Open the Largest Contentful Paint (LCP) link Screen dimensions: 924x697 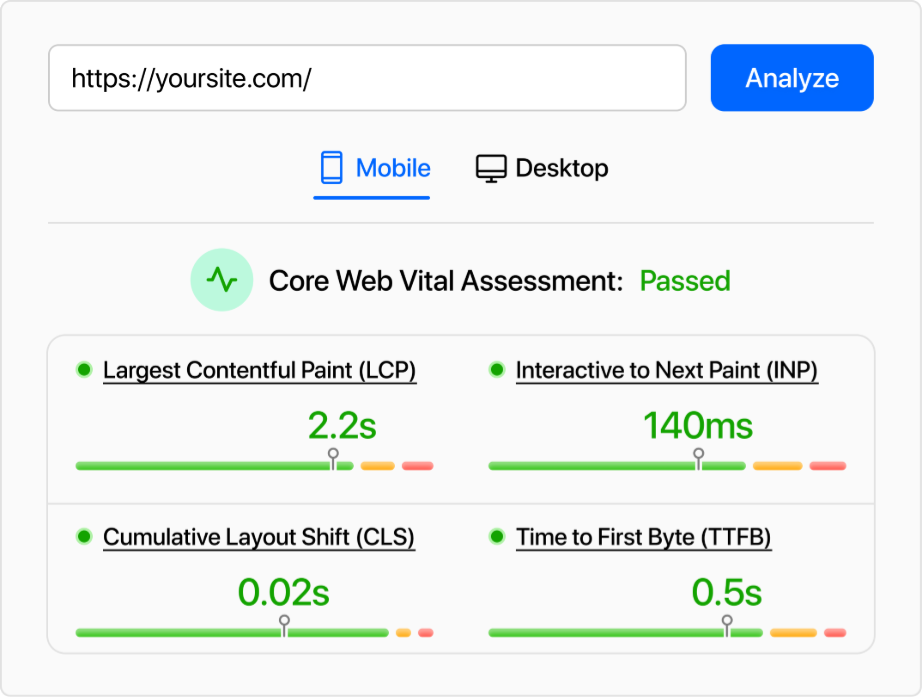click(x=259, y=371)
